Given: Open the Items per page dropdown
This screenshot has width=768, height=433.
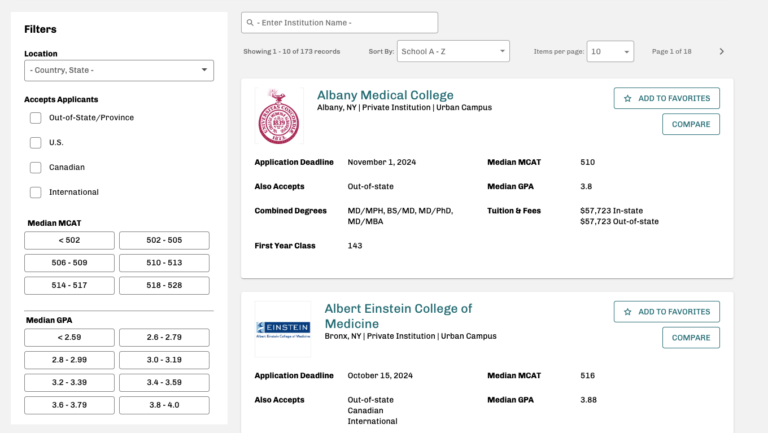Looking at the screenshot, I should [x=610, y=51].
